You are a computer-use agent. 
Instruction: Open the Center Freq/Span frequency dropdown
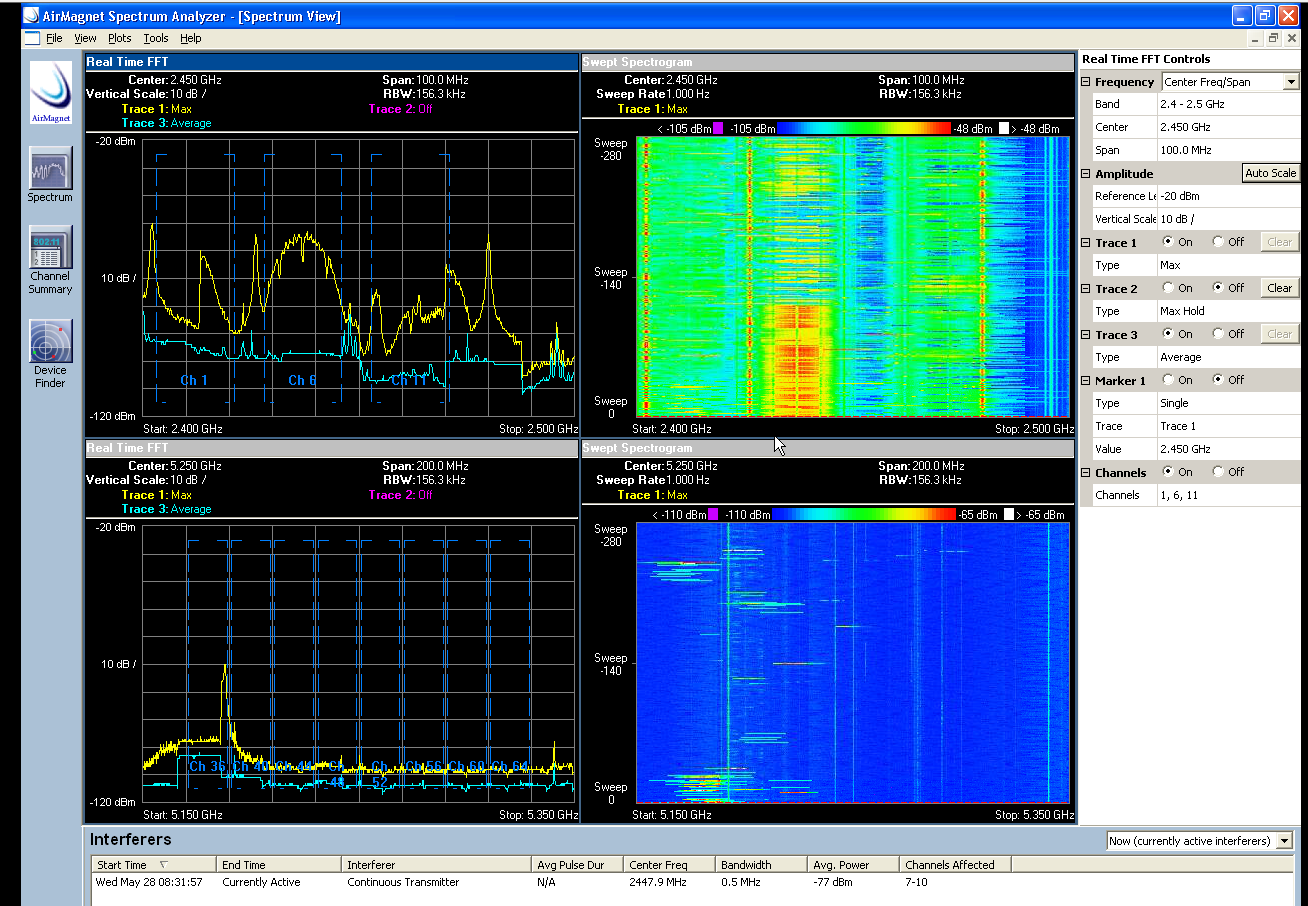click(x=1290, y=82)
